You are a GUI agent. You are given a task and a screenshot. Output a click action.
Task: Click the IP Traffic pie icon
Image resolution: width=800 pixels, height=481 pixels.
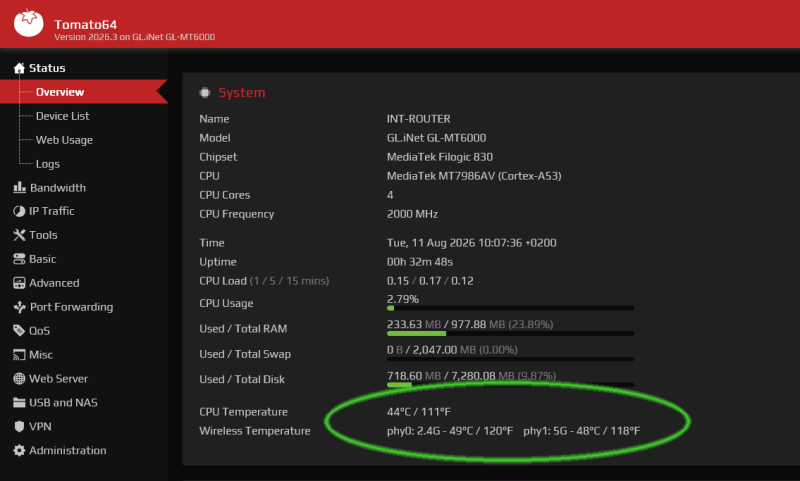[19, 211]
